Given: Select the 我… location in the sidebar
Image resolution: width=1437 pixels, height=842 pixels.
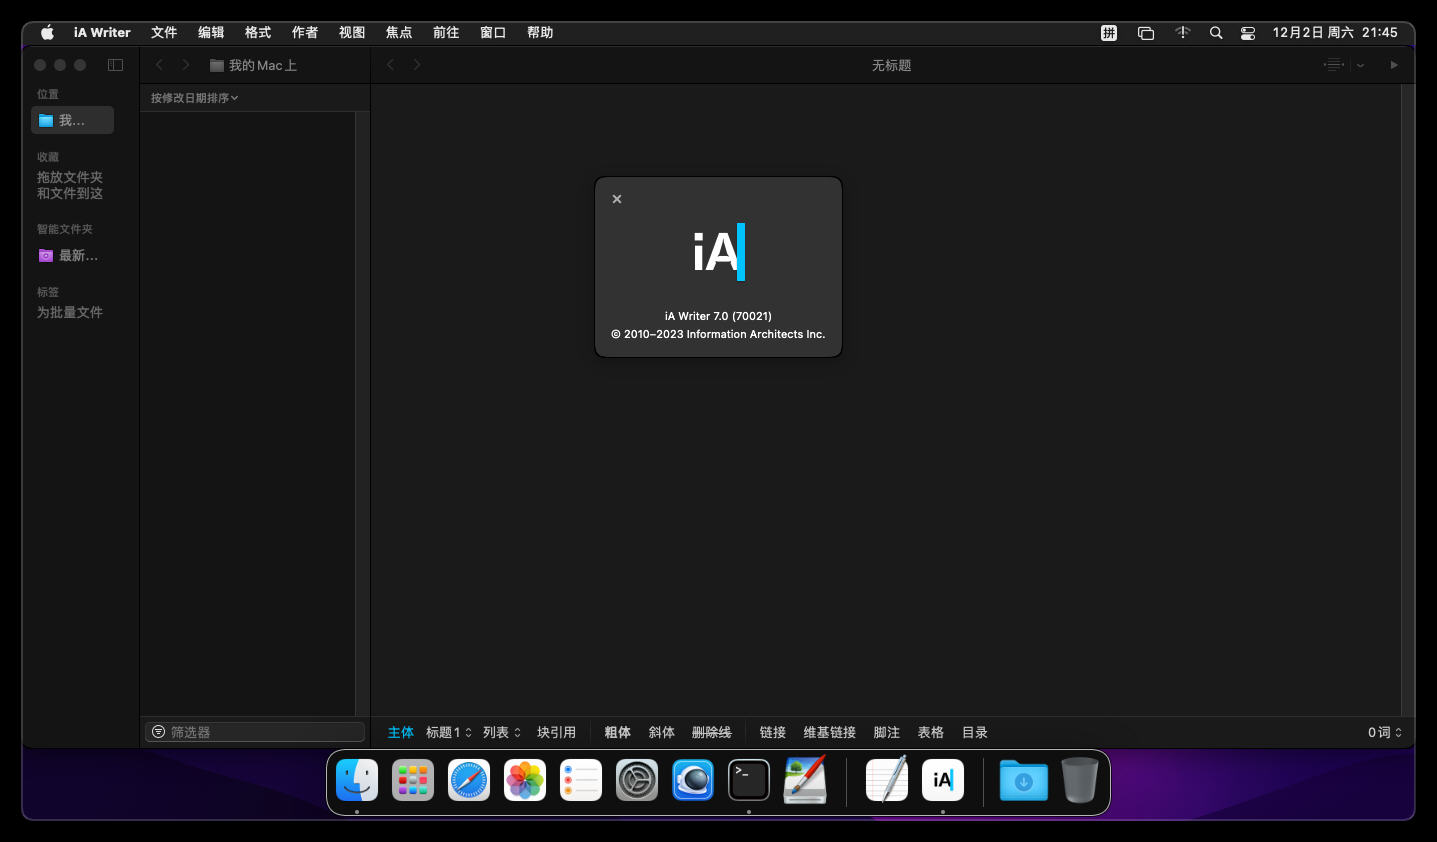Looking at the screenshot, I should pos(72,120).
